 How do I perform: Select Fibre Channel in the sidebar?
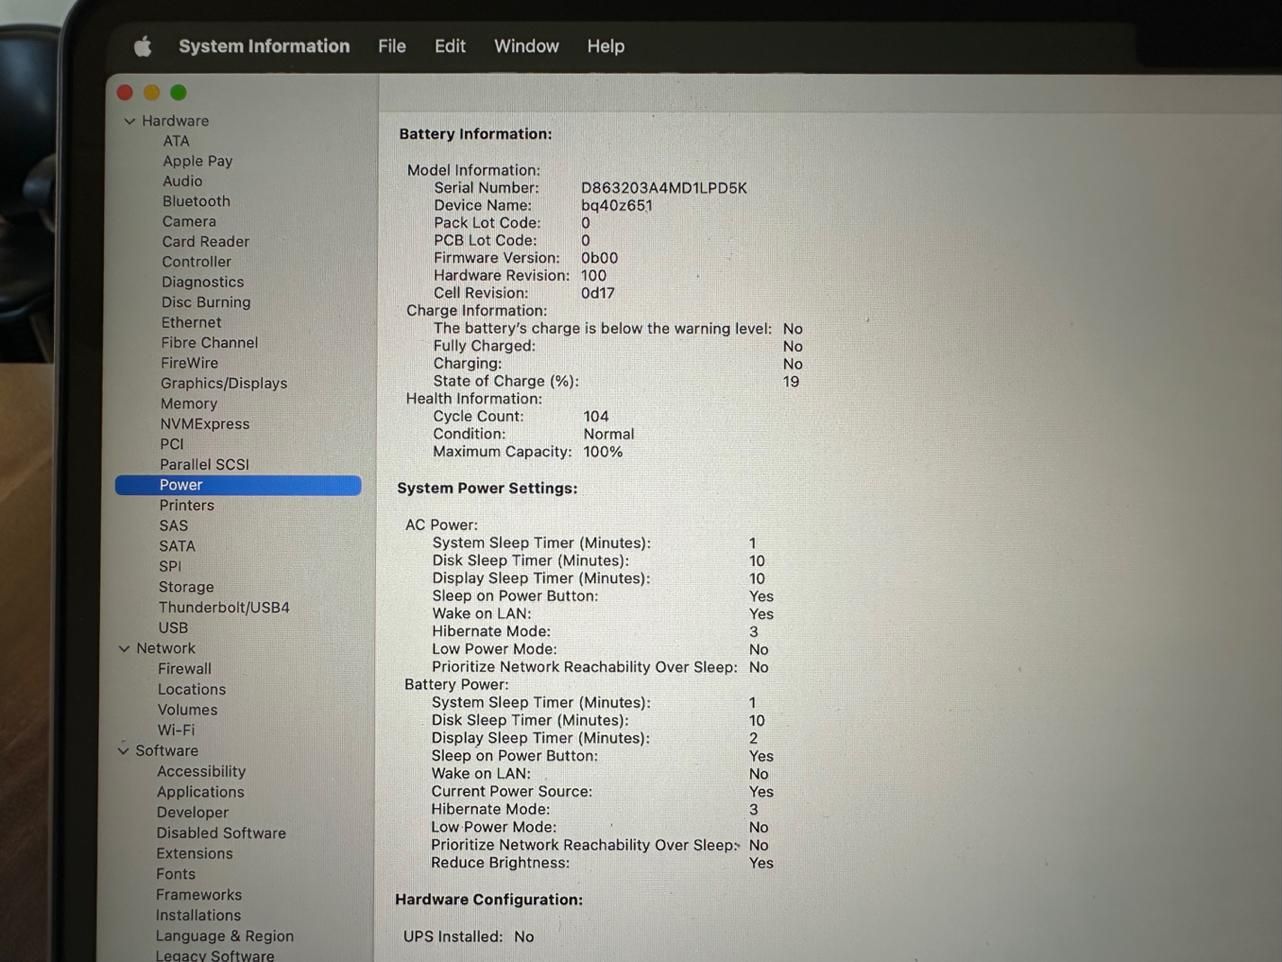coord(209,342)
